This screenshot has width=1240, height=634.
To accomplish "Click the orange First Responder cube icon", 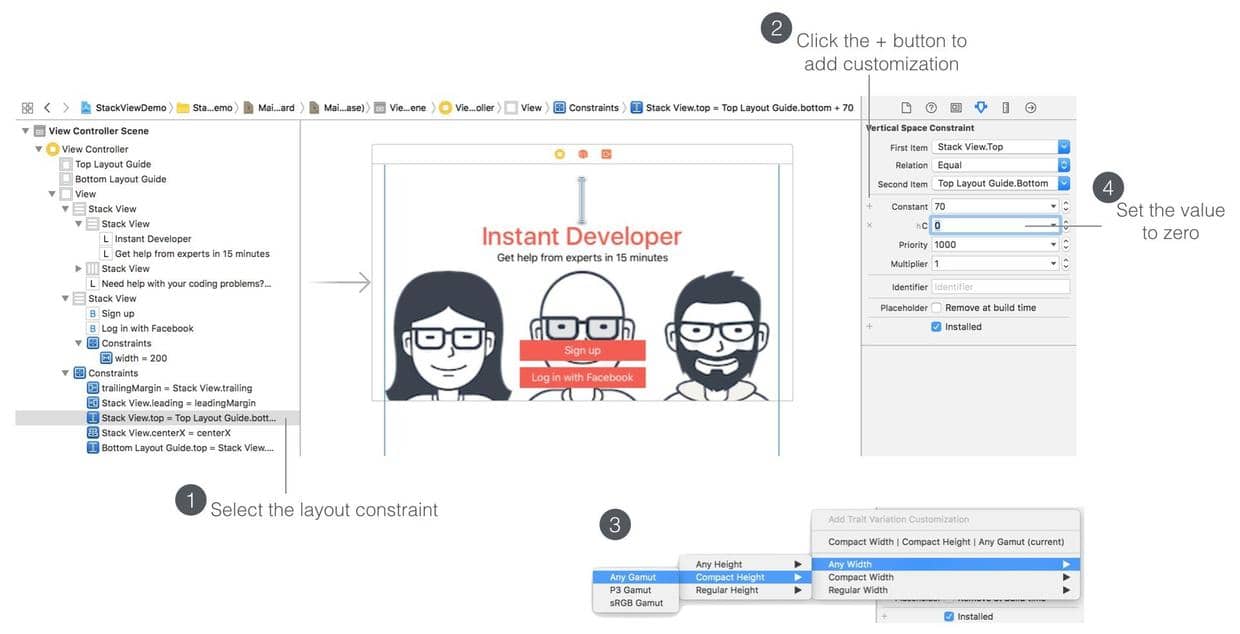I will (583, 154).
